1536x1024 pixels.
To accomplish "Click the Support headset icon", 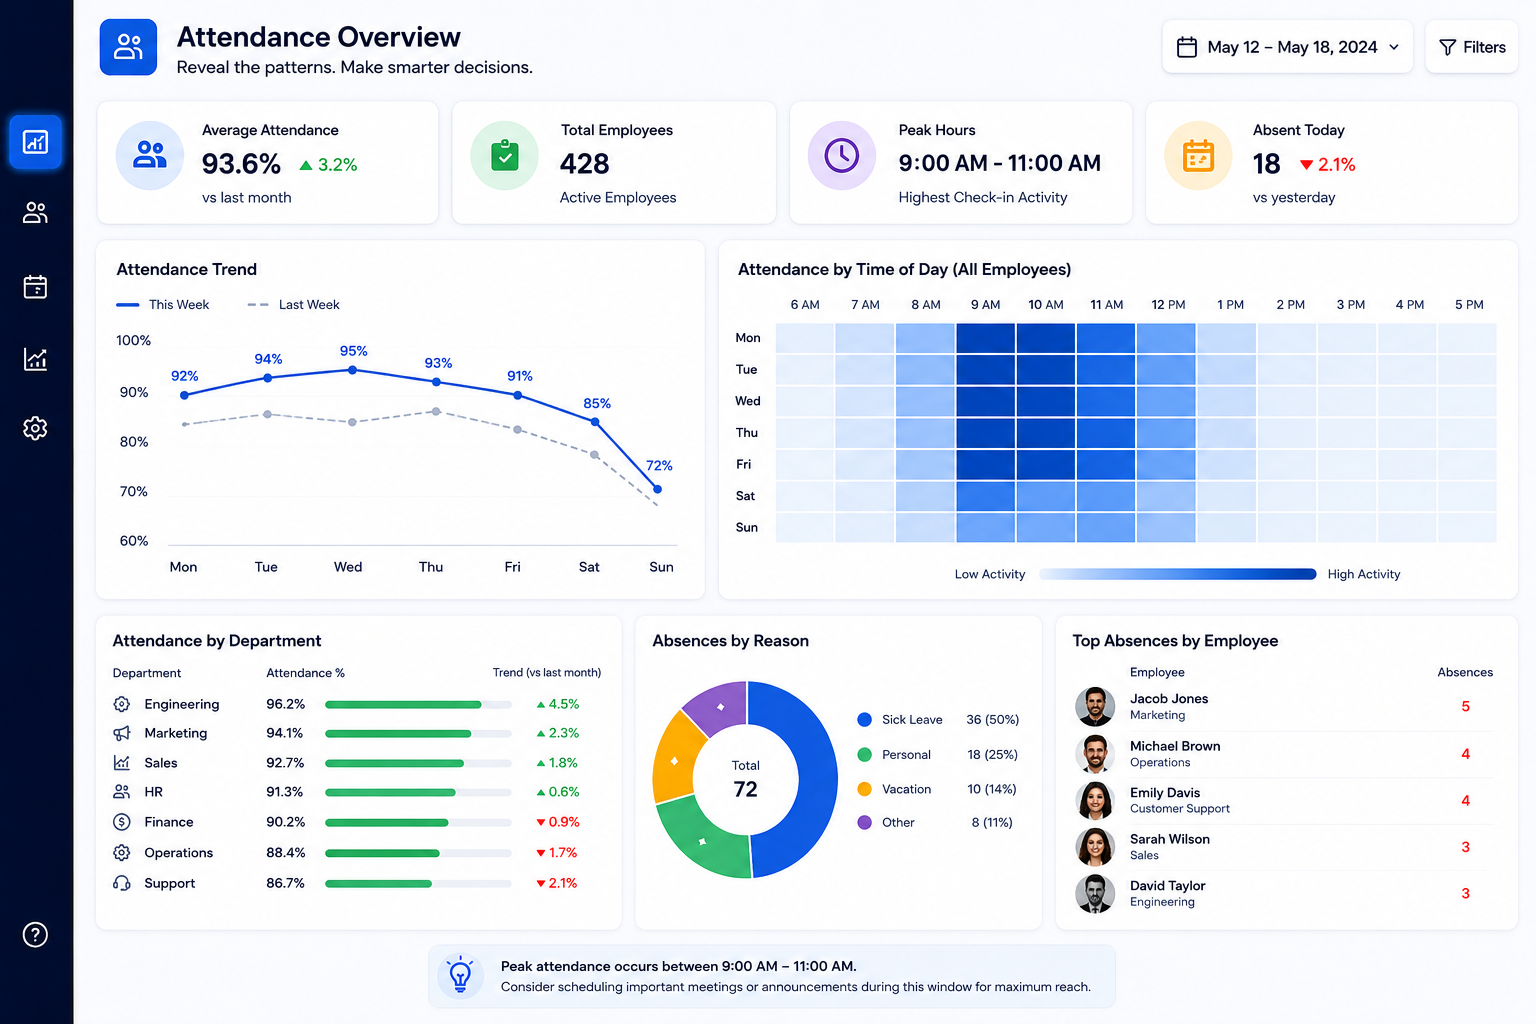I will (x=122, y=883).
